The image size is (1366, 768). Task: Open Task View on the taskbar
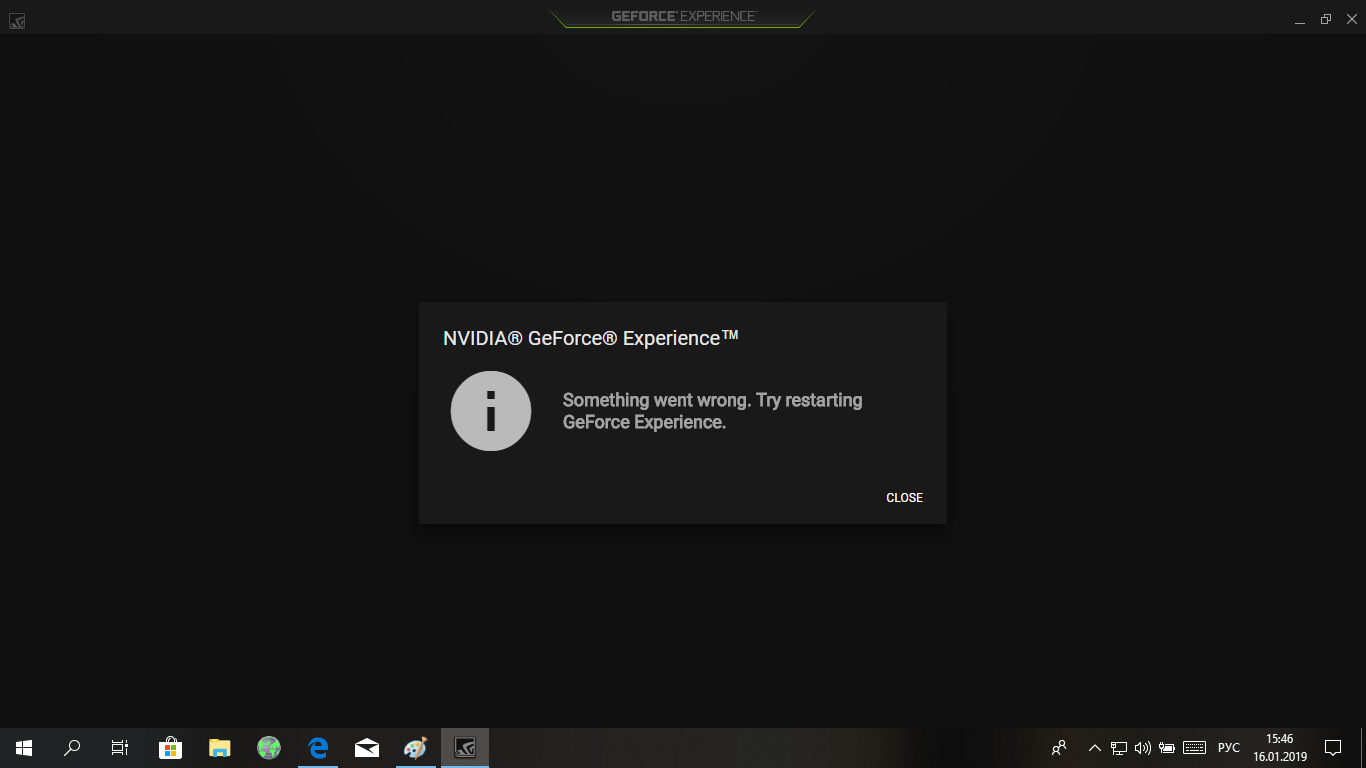tap(120, 747)
